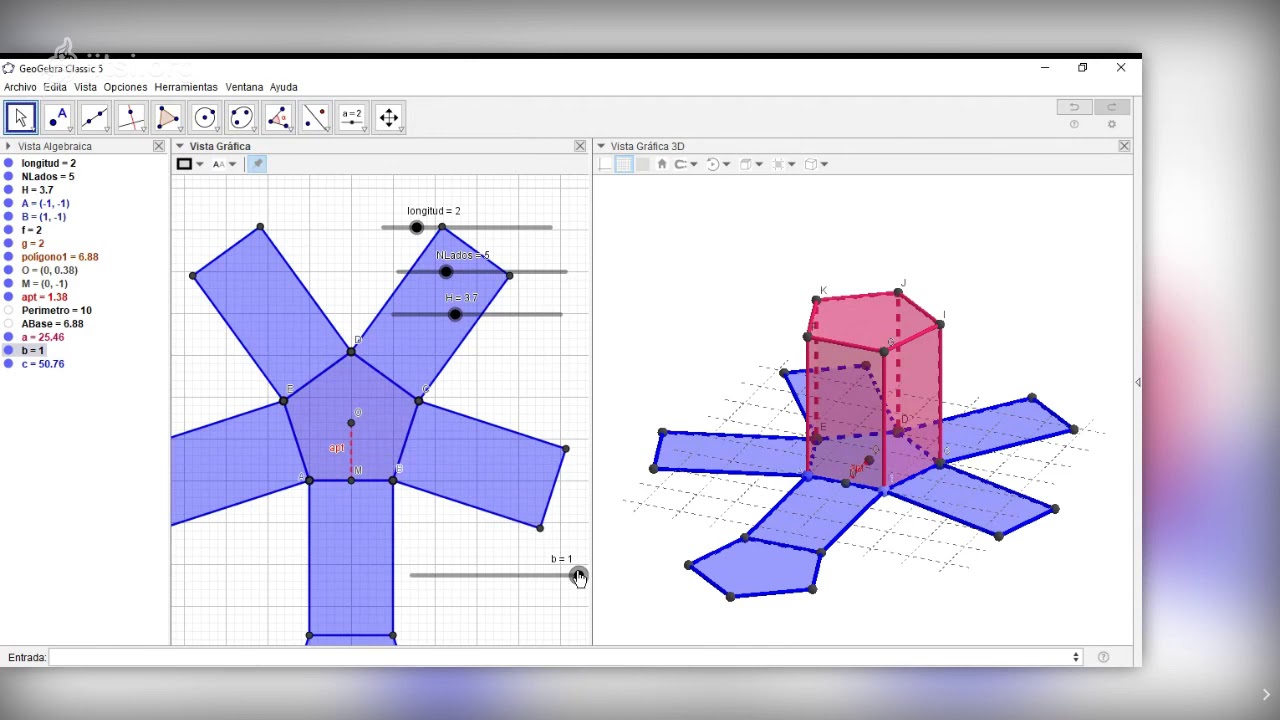Click the NLados slider handle
The height and width of the screenshot is (720, 1280).
446,271
